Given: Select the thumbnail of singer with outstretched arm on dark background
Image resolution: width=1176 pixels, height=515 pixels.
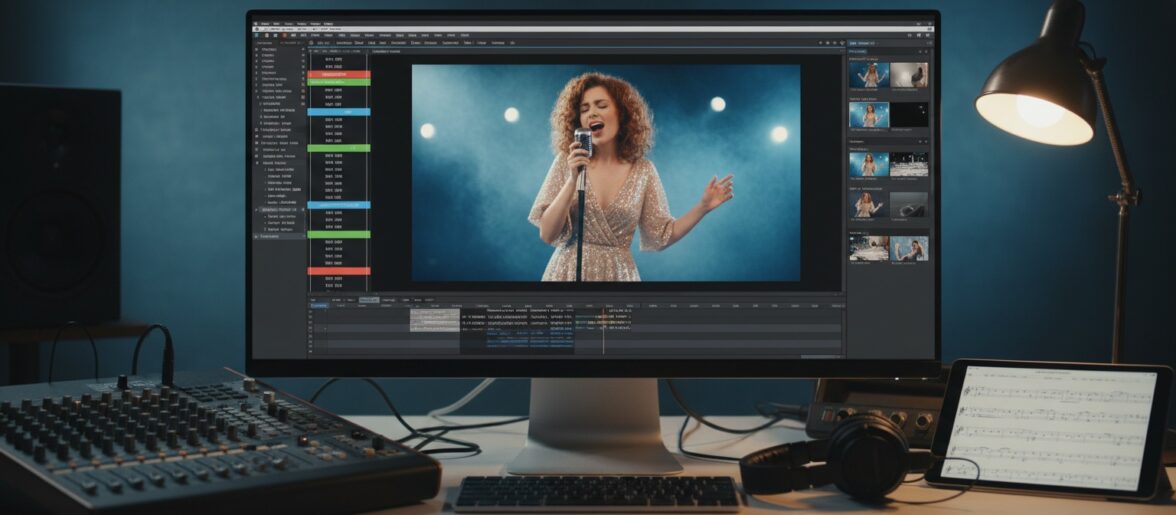Looking at the screenshot, I should click(x=869, y=205).
